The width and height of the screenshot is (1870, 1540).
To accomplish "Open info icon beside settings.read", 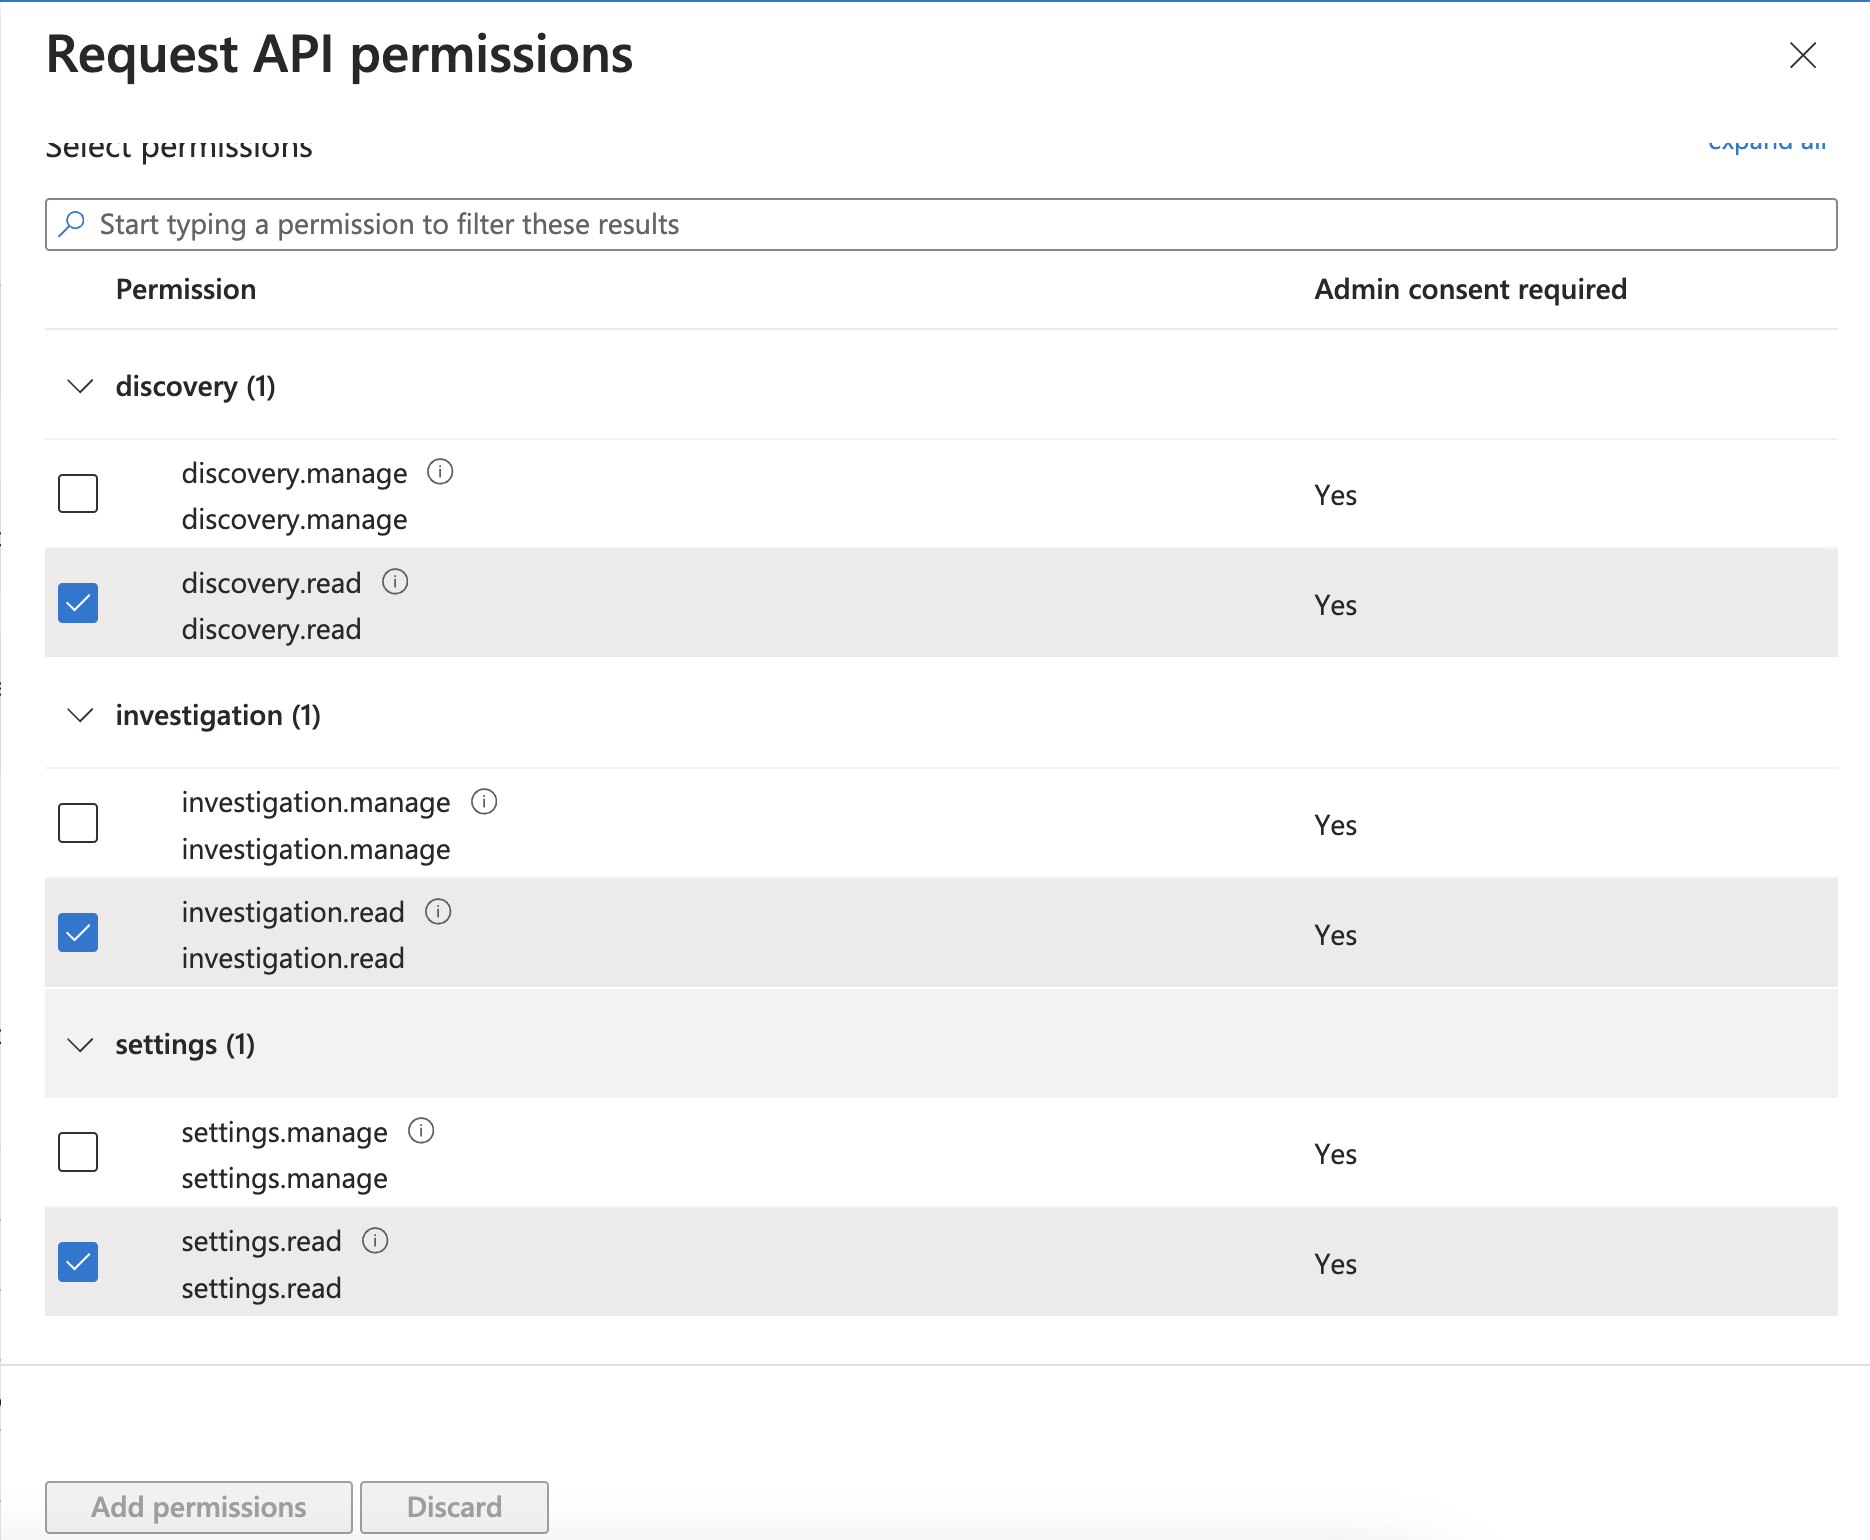I will tap(375, 1241).
